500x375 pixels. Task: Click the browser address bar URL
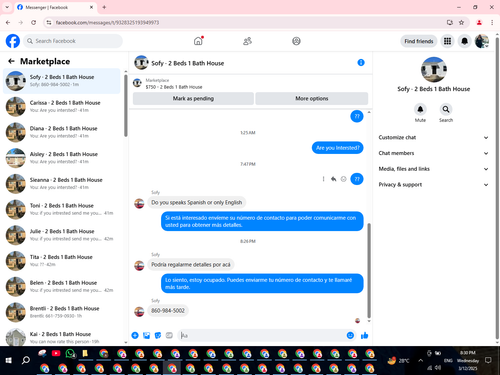coord(107,22)
